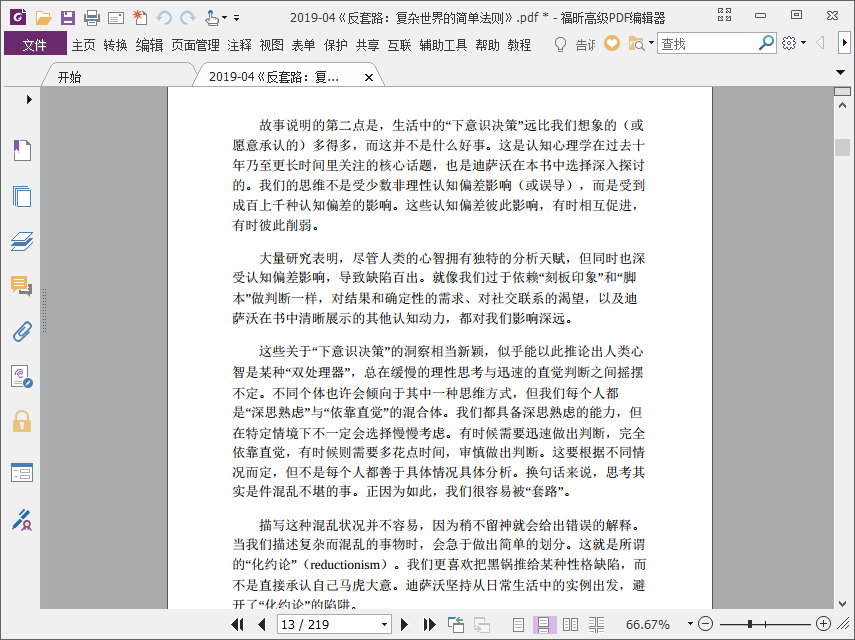Switch to the 转换 ribbon tab

pos(115,45)
